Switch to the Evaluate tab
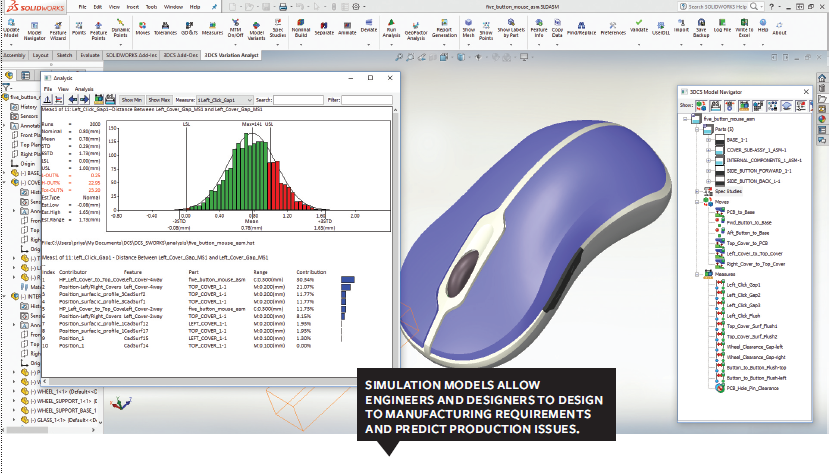The image size is (833, 473). click(x=90, y=55)
